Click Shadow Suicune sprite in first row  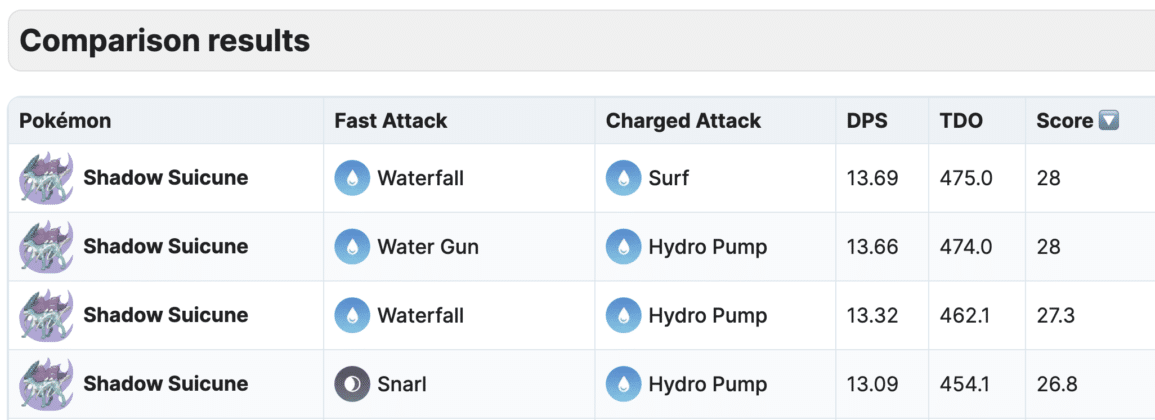point(46,178)
